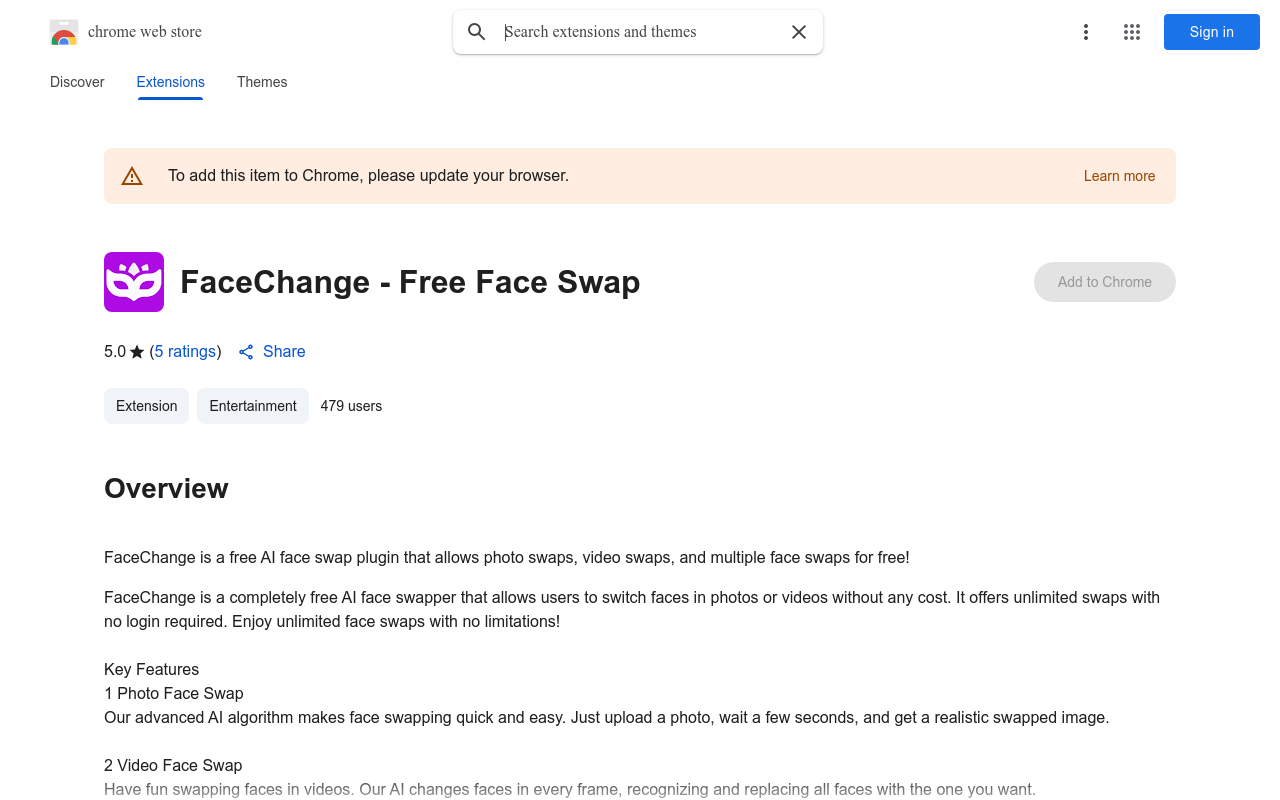Click the FaceChange extension icon
This screenshot has height=800, width=1280.
(x=133, y=282)
